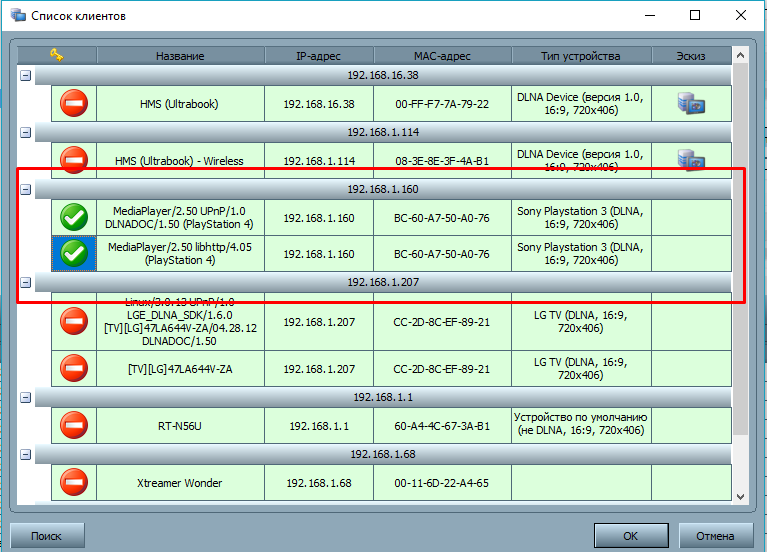Click settings icon for HMS (Ultrabook) - Wireless
This screenshot has width=767, height=552.
tap(691, 160)
